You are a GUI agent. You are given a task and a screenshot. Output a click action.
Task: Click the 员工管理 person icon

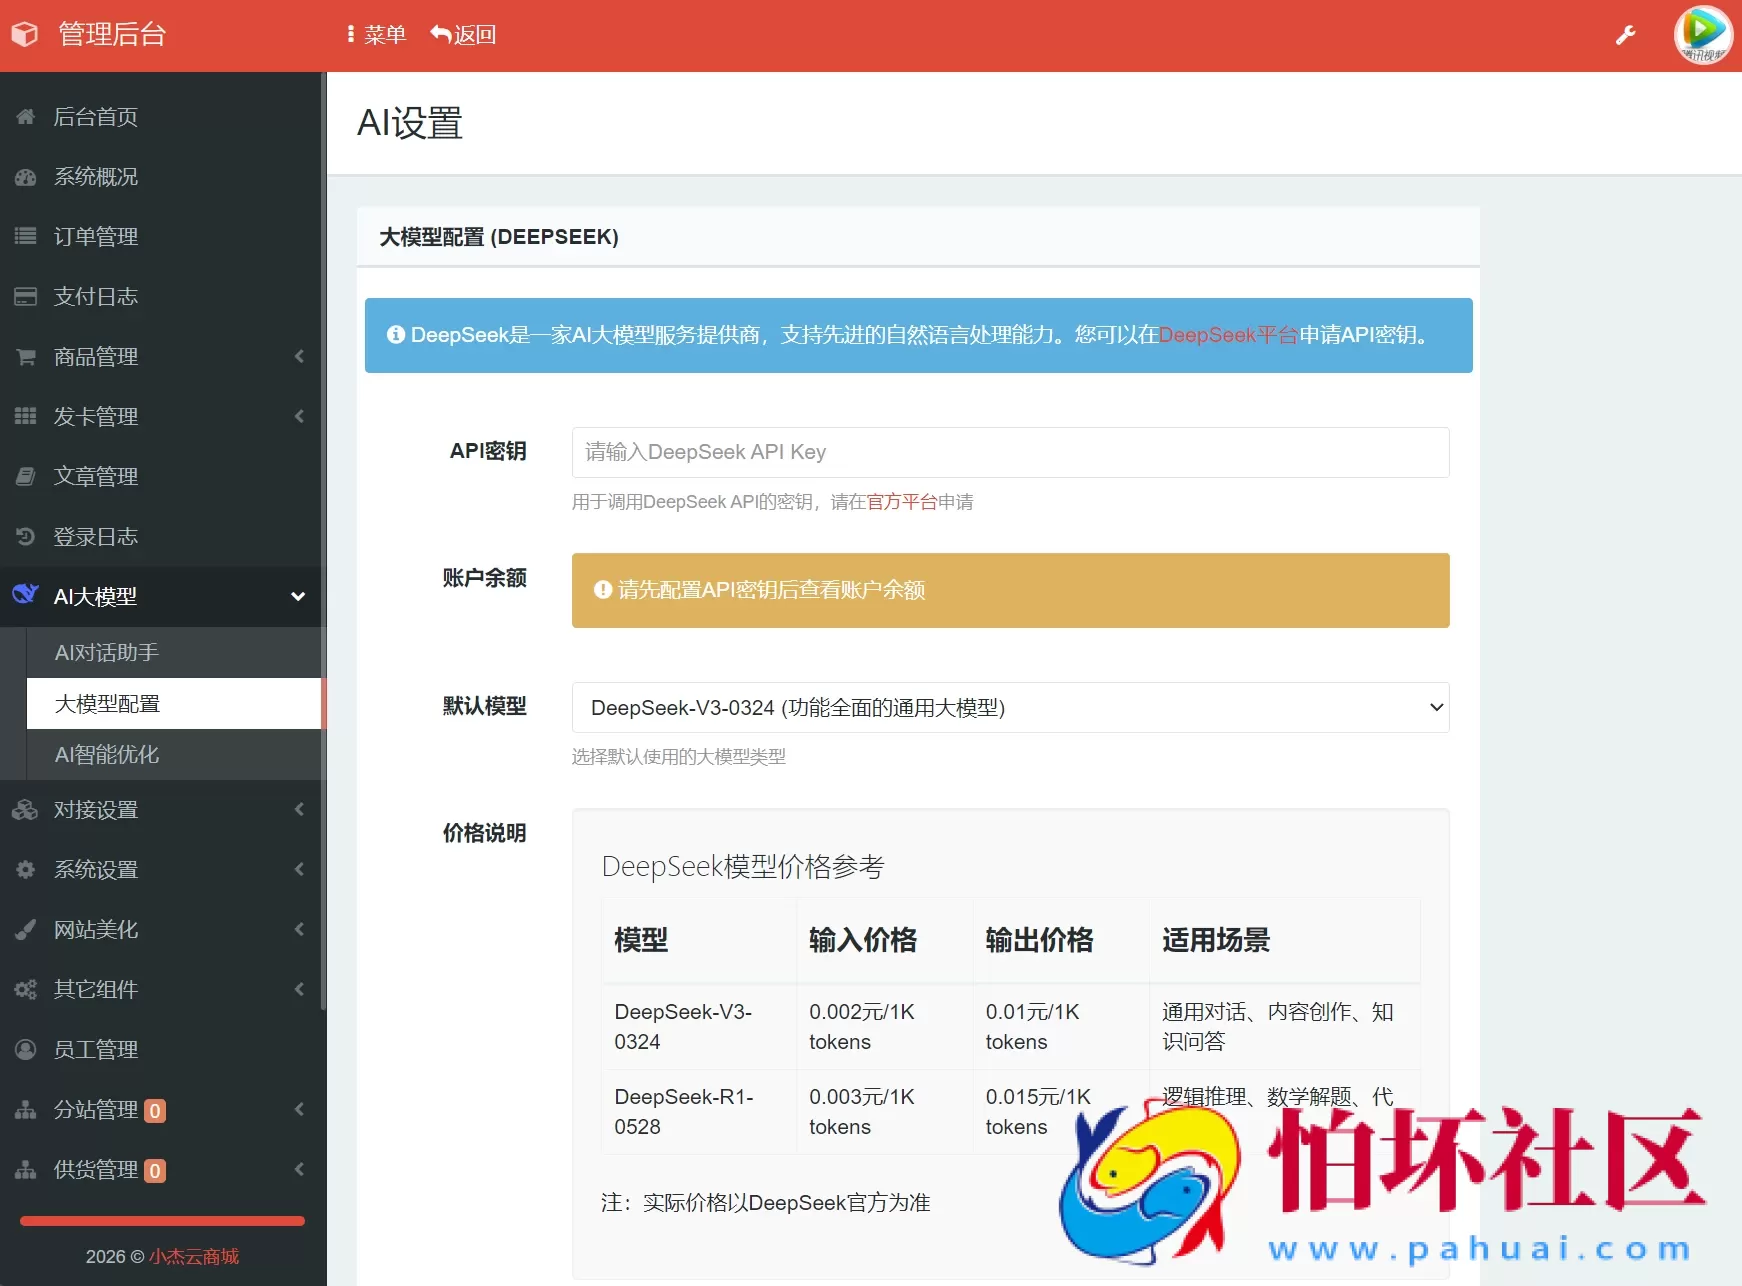click(x=25, y=1049)
